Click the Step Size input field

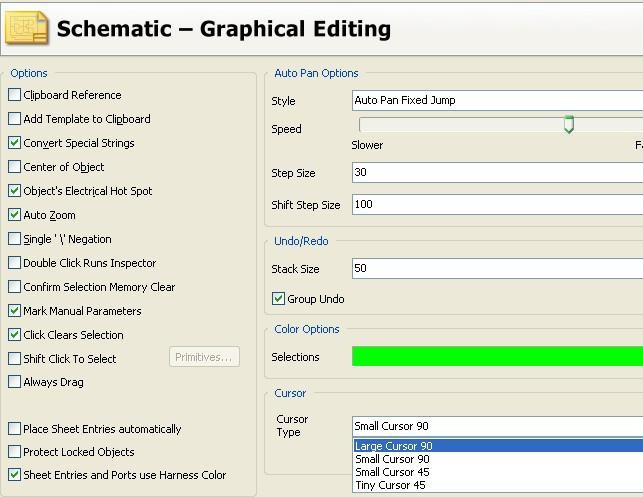(497, 173)
